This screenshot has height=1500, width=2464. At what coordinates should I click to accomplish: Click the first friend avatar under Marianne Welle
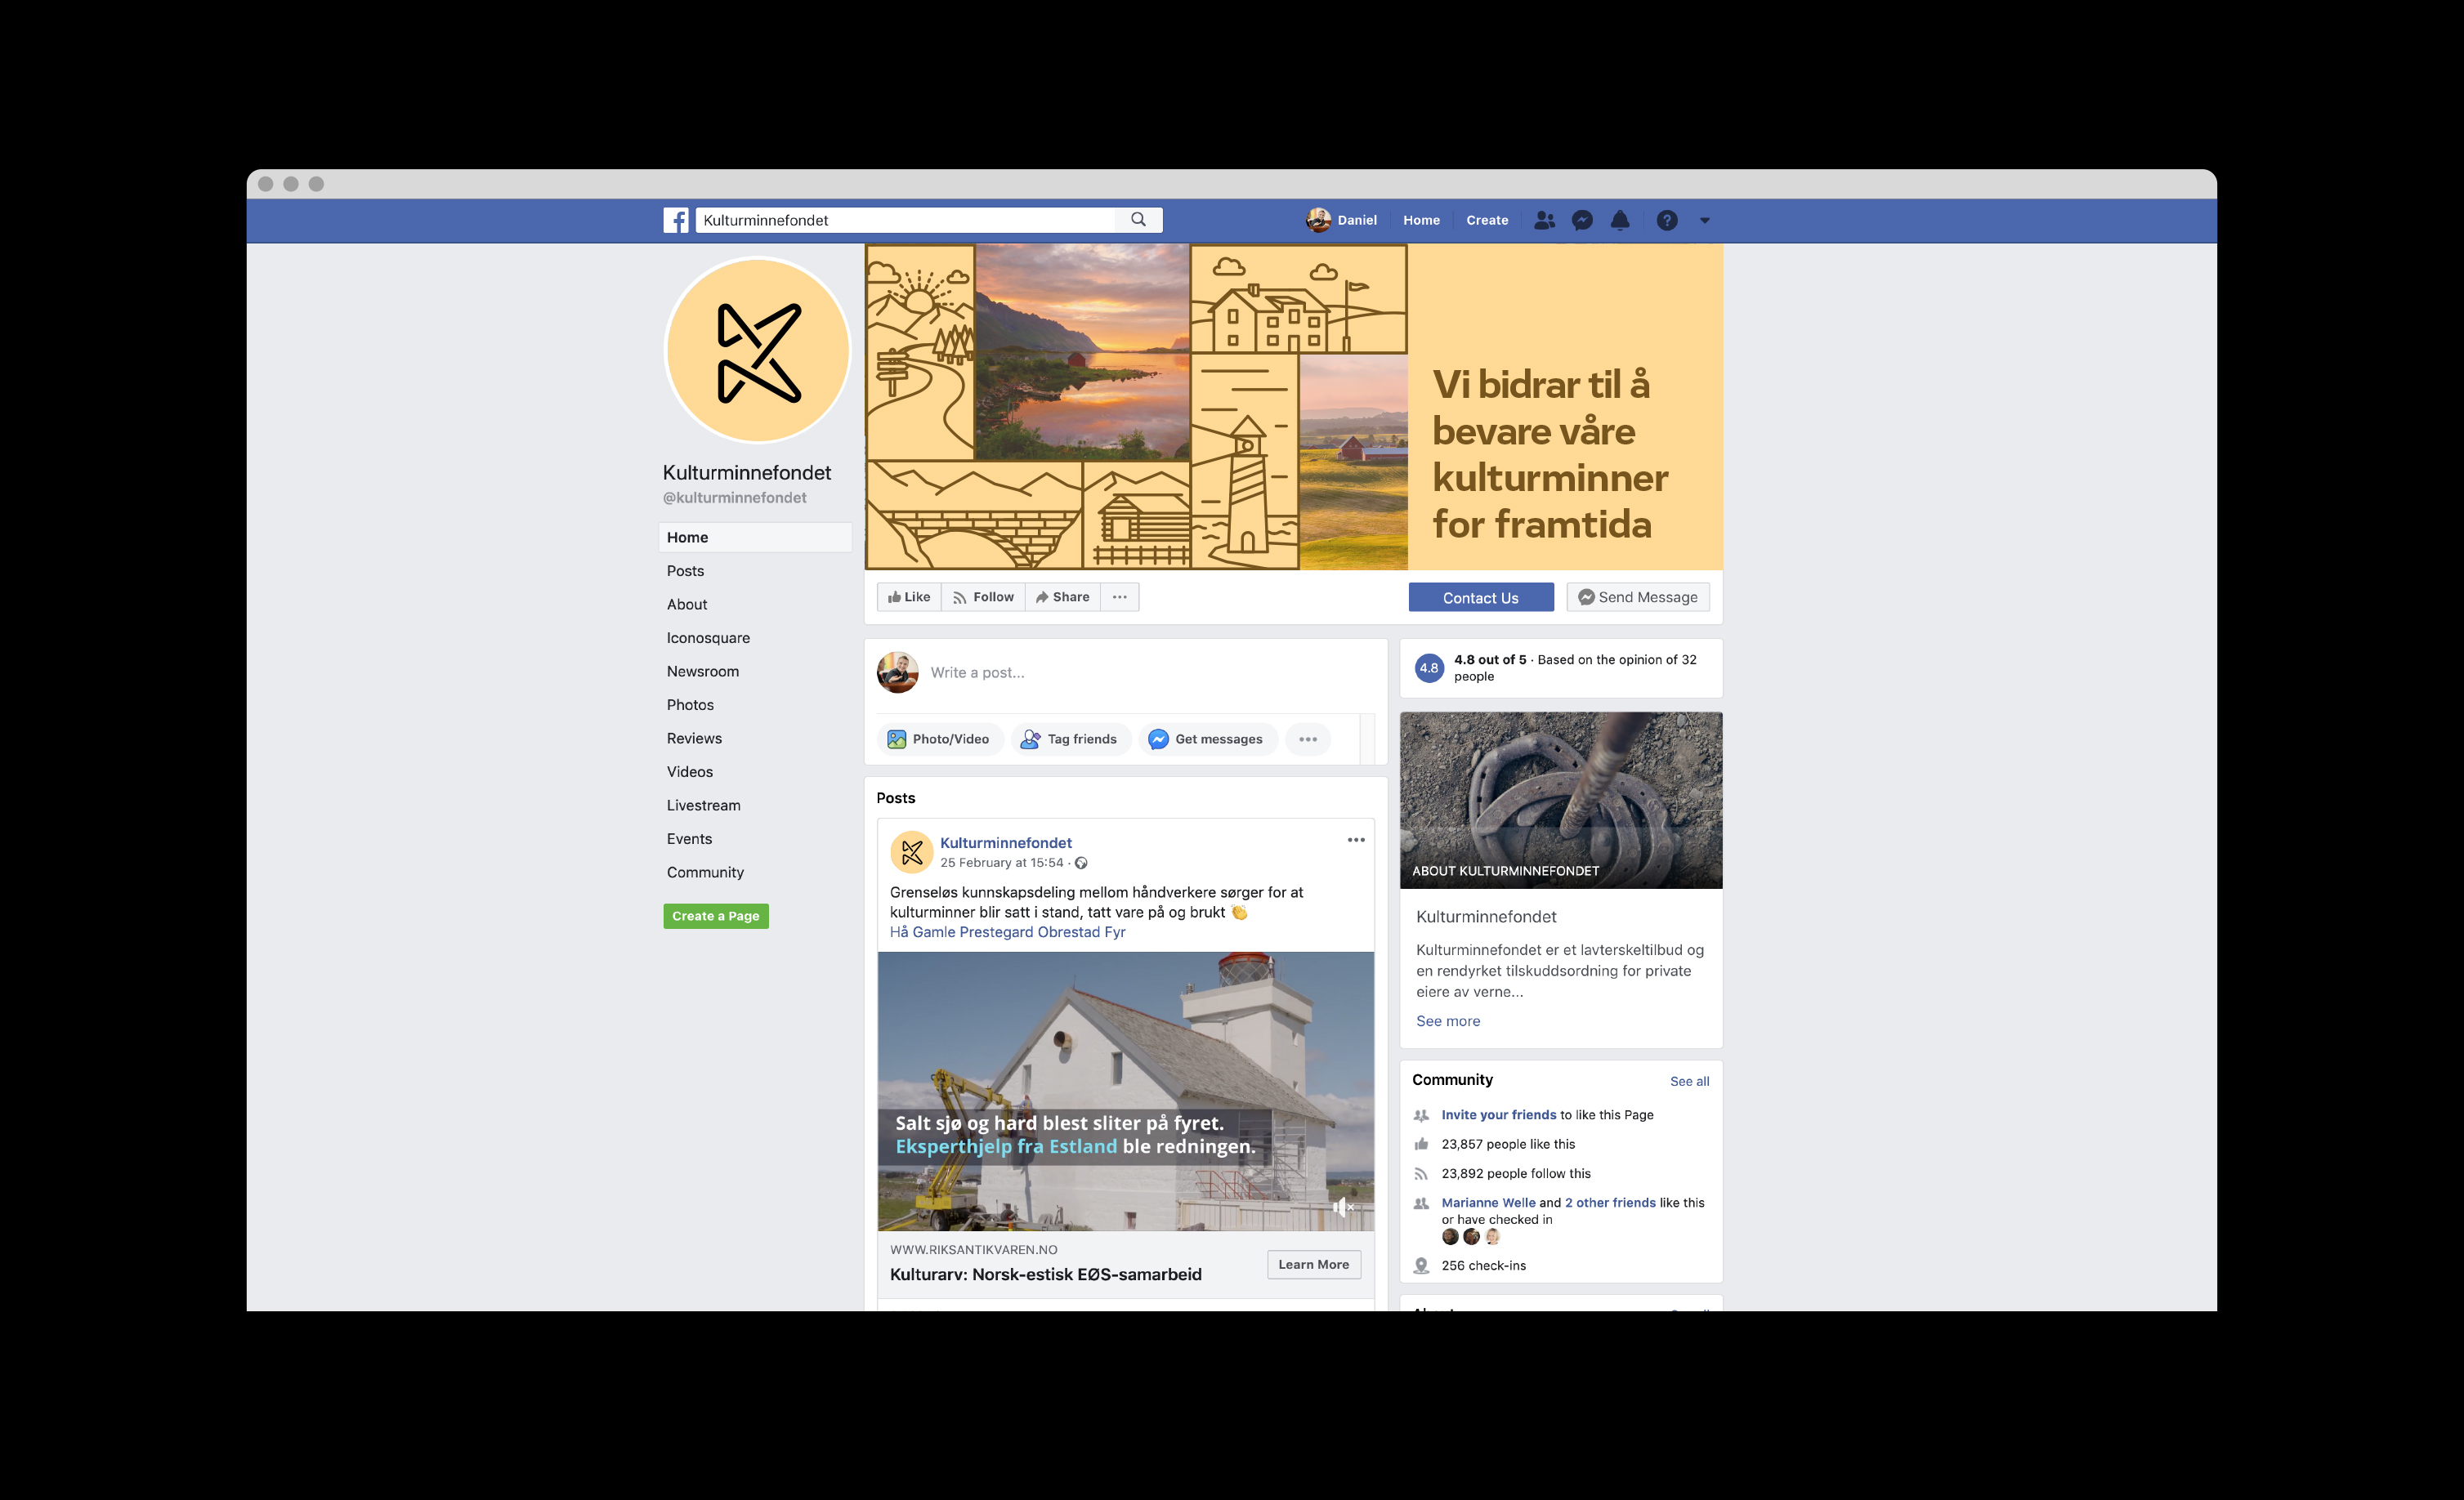point(1450,1237)
